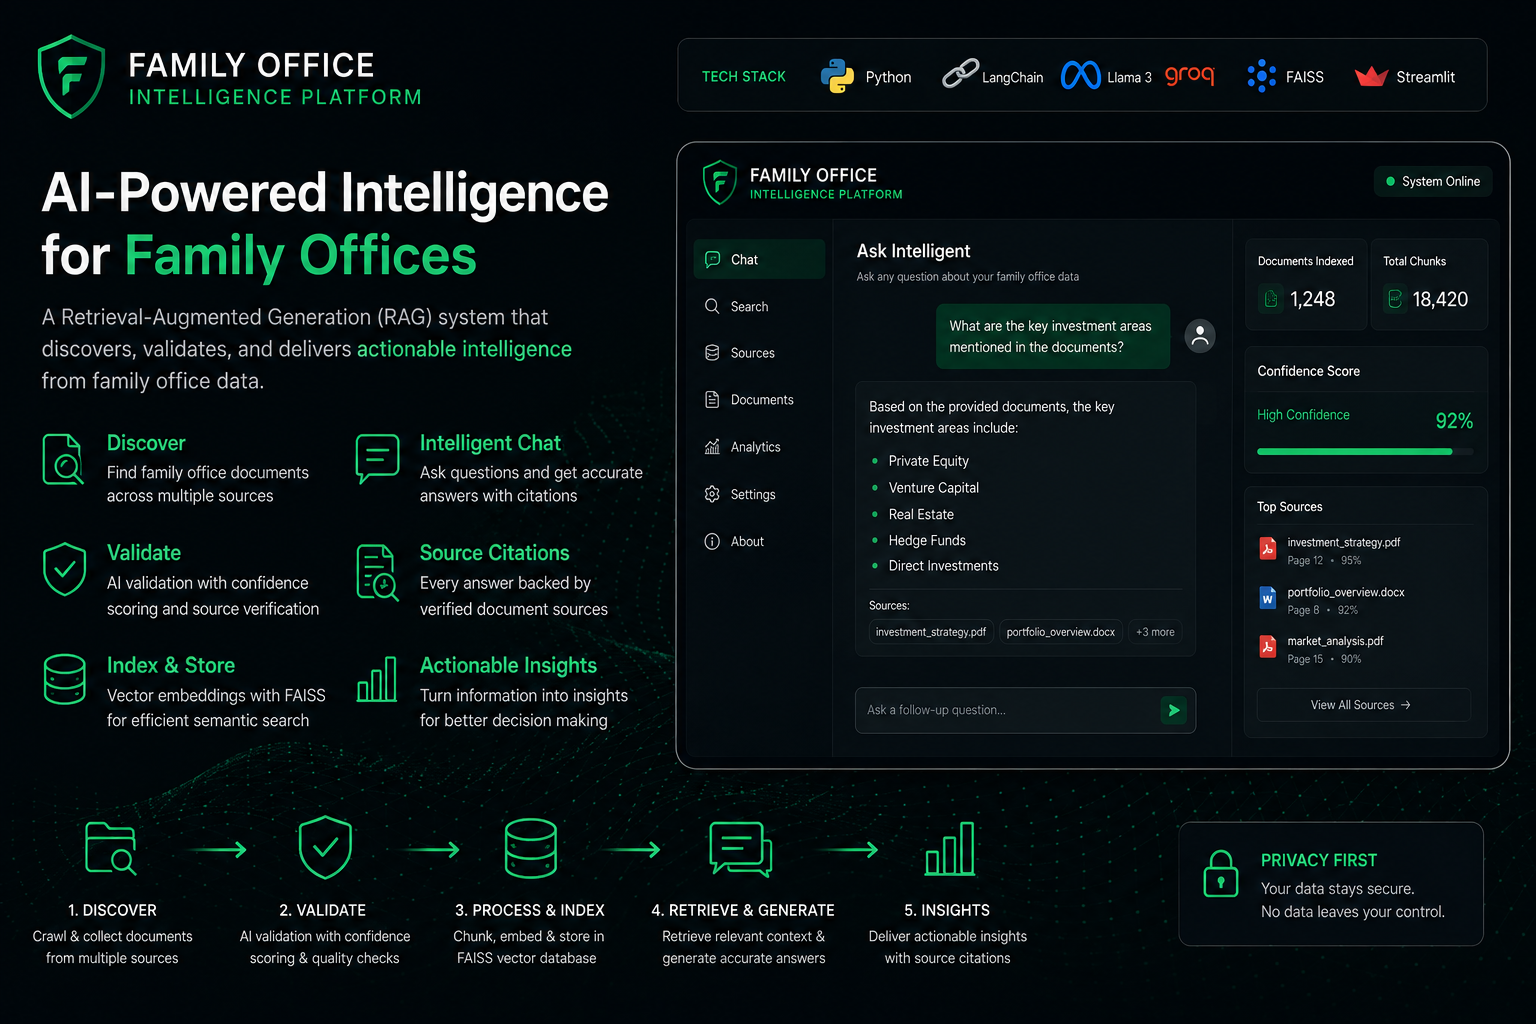Click the Settings gear icon
The height and width of the screenshot is (1024, 1536).
click(712, 494)
